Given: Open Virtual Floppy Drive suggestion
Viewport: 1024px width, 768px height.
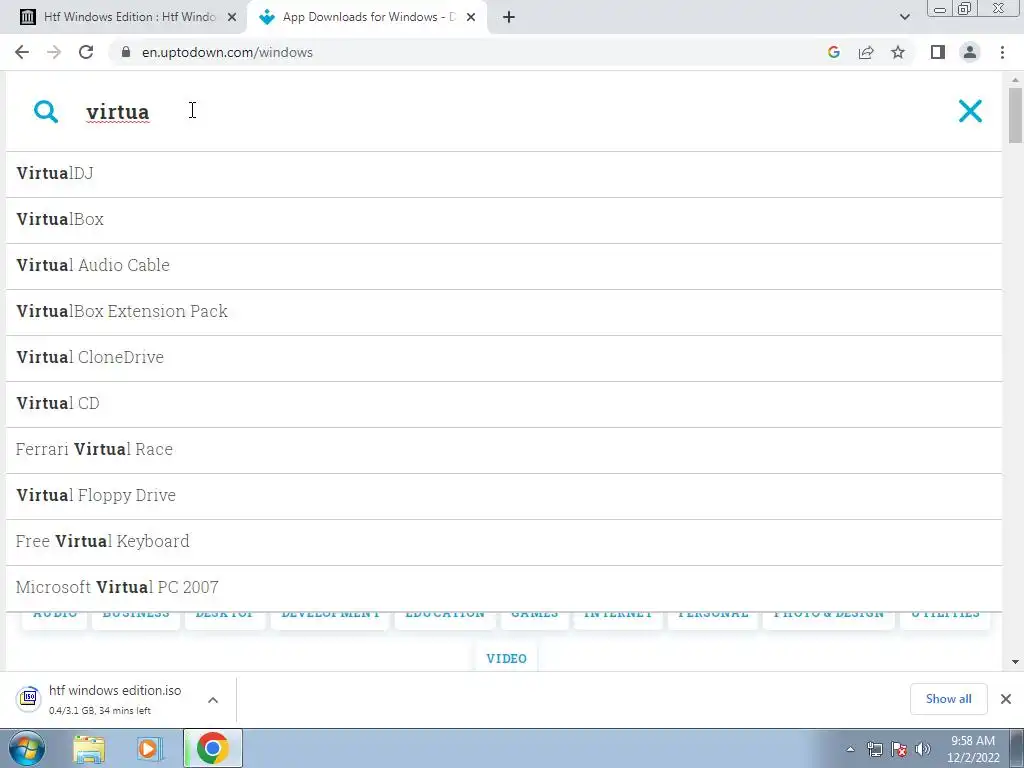Looking at the screenshot, I should [504, 496].
